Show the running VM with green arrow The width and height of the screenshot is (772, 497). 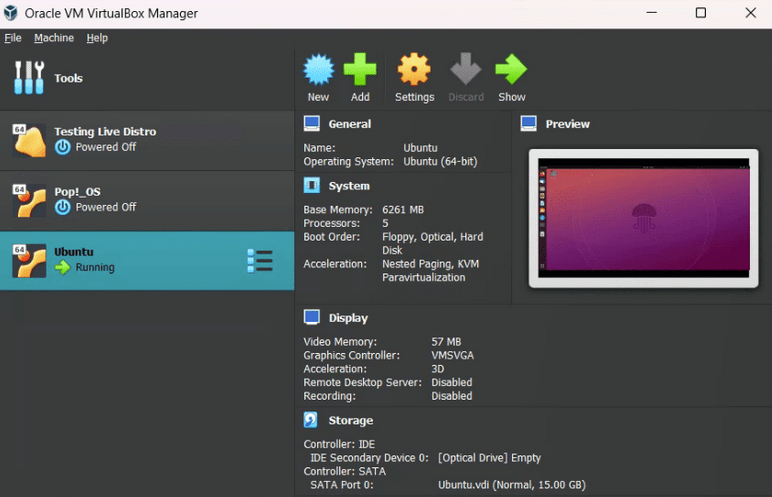511,70
